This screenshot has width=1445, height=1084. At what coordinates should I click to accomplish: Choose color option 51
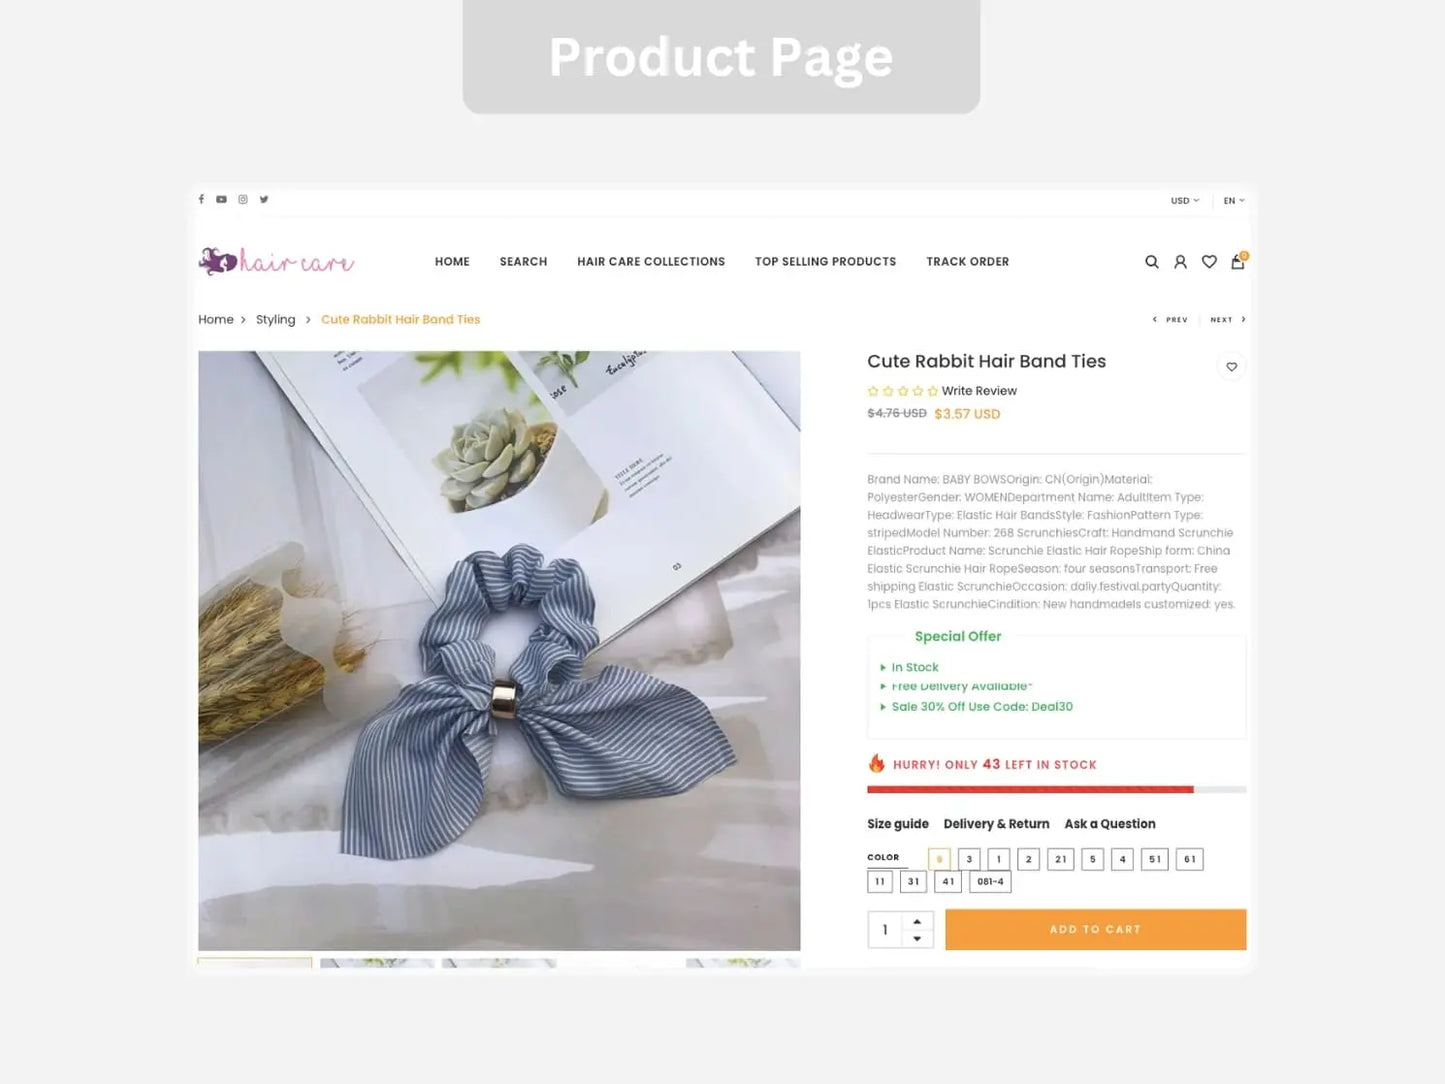(x=1155, y=859)
